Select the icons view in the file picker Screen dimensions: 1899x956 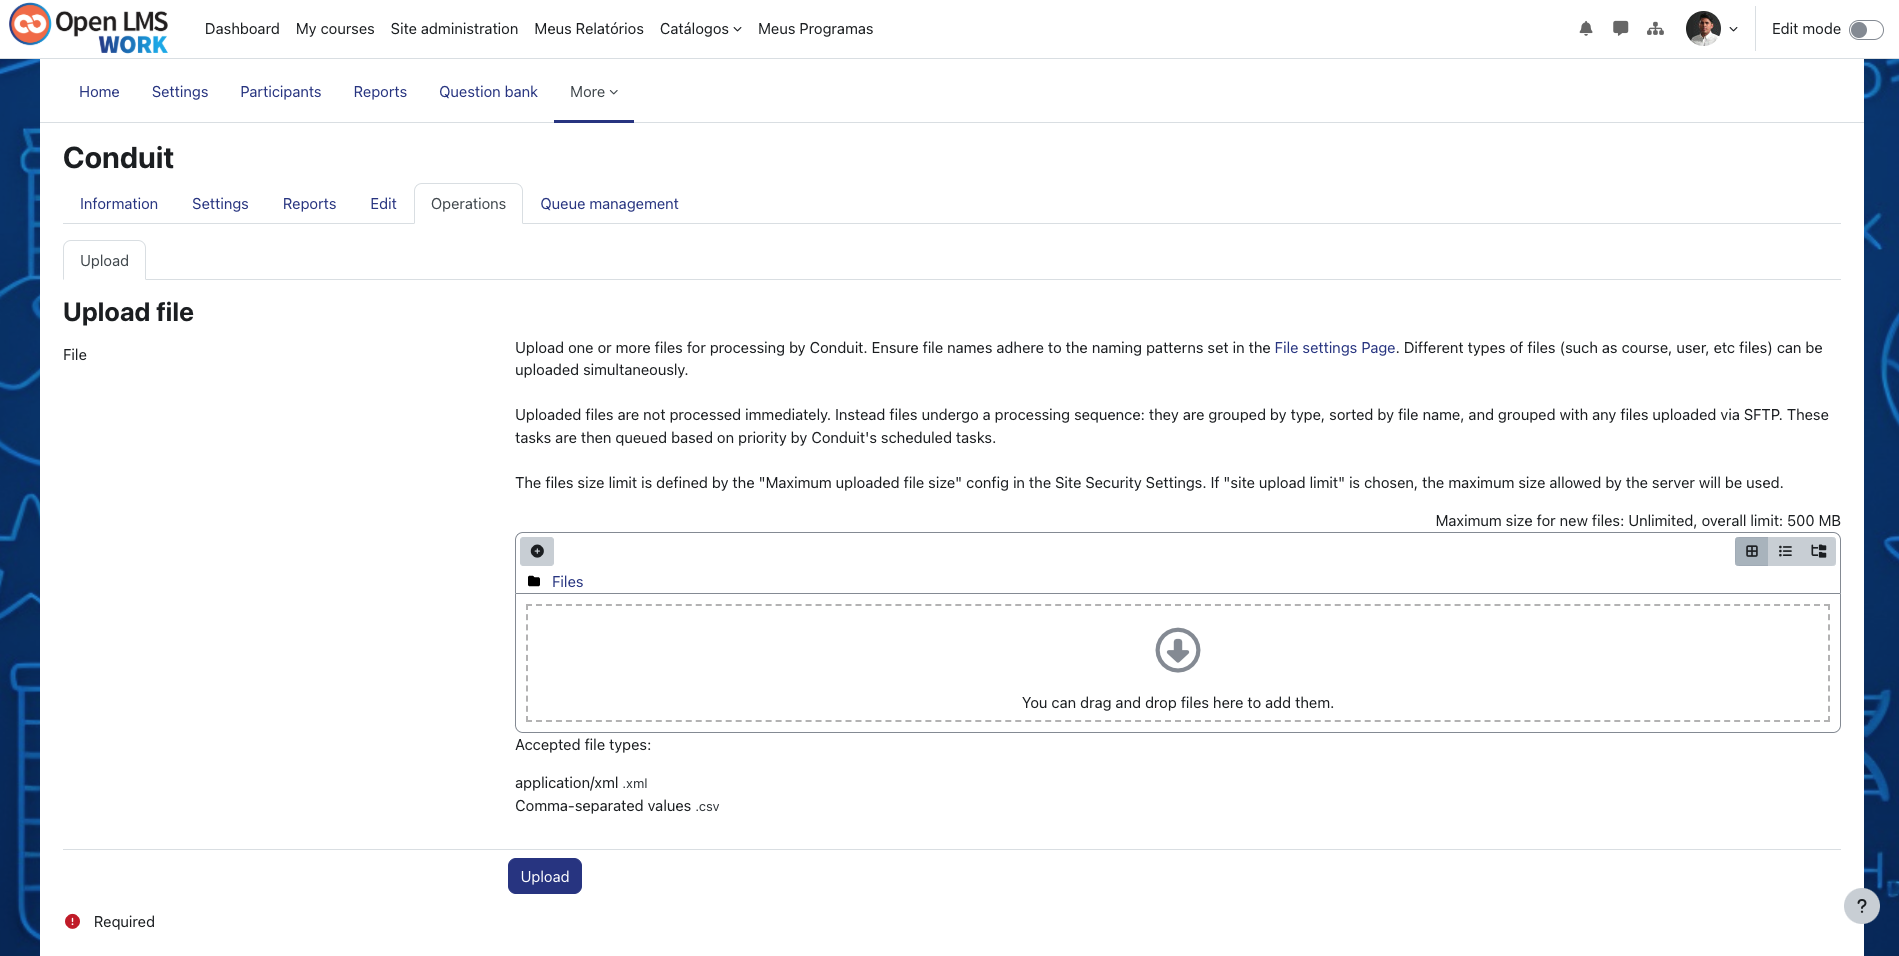point(1752,551)
